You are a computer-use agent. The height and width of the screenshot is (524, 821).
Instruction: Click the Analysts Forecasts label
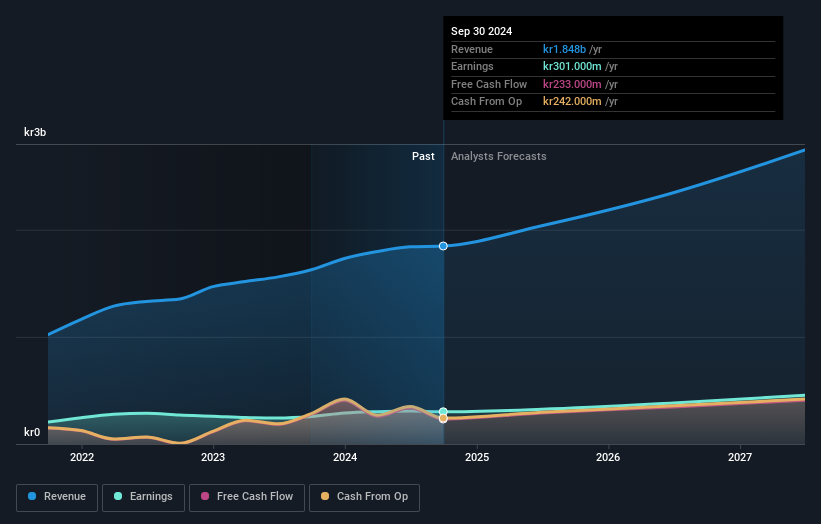[498, 157]
